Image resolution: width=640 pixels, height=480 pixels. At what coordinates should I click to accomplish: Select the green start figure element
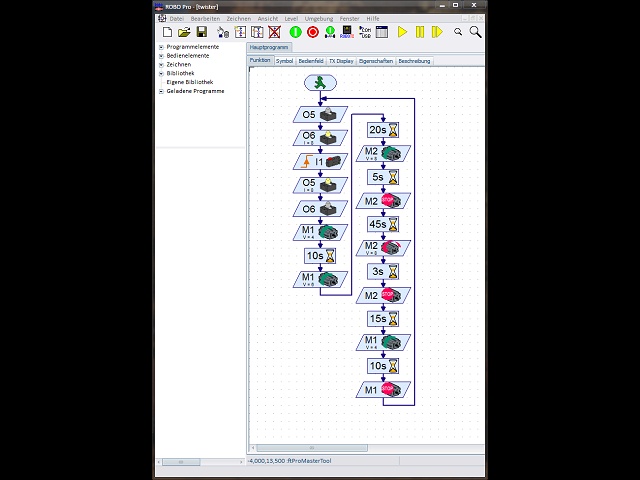pyautogui.click(x=320, y=83)
